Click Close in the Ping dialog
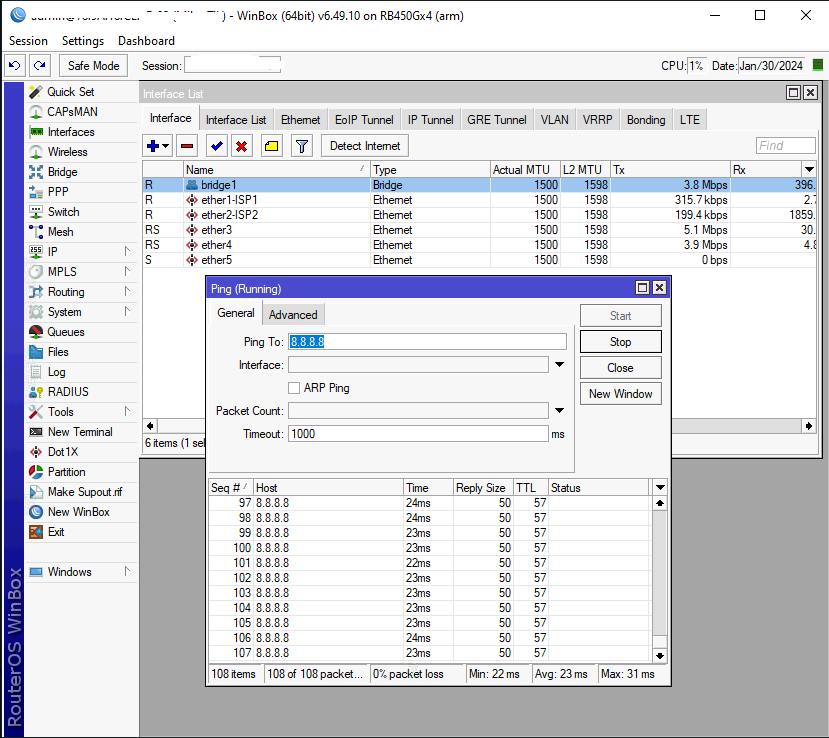This screenshot has height=738, width=829. coord(620,368)
